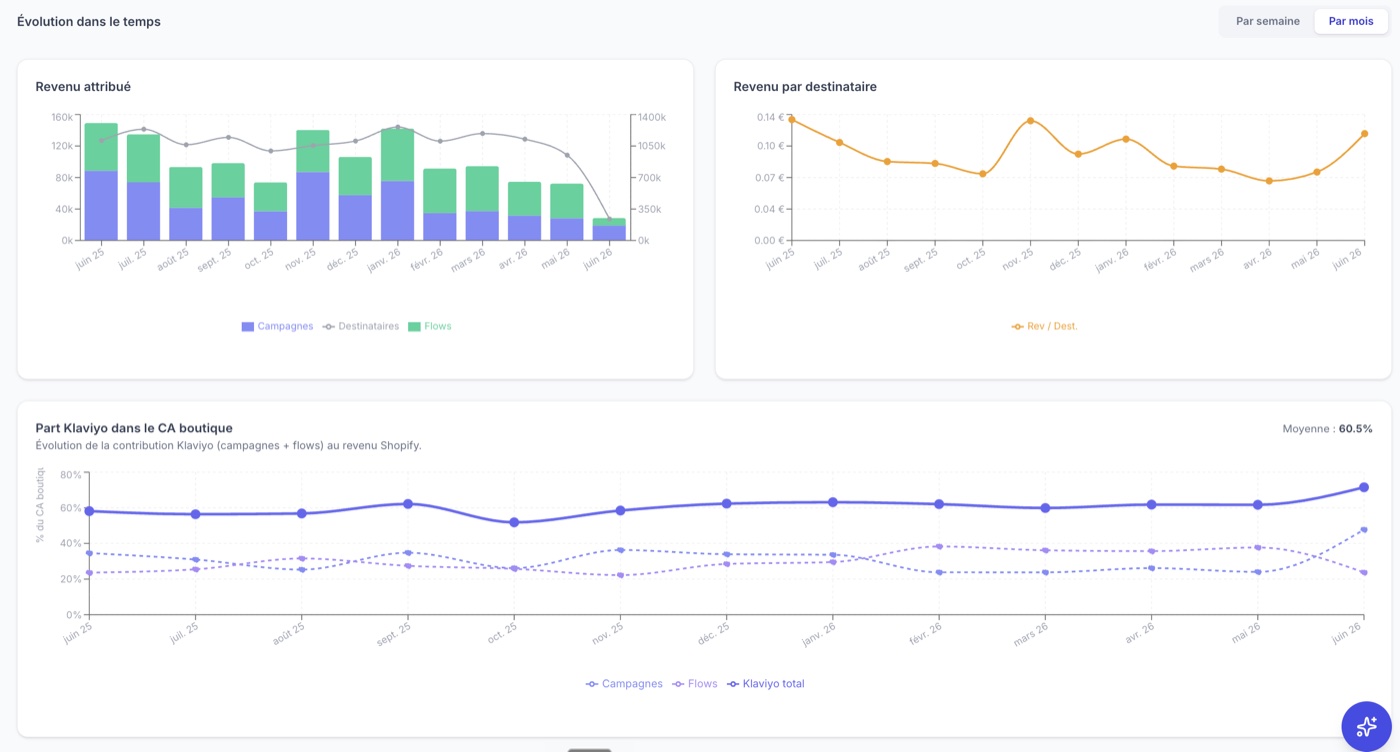Click oct. 25 Klaviyo total data point
This screenshot has width=1400, height=752.
[x=514, y=522]
